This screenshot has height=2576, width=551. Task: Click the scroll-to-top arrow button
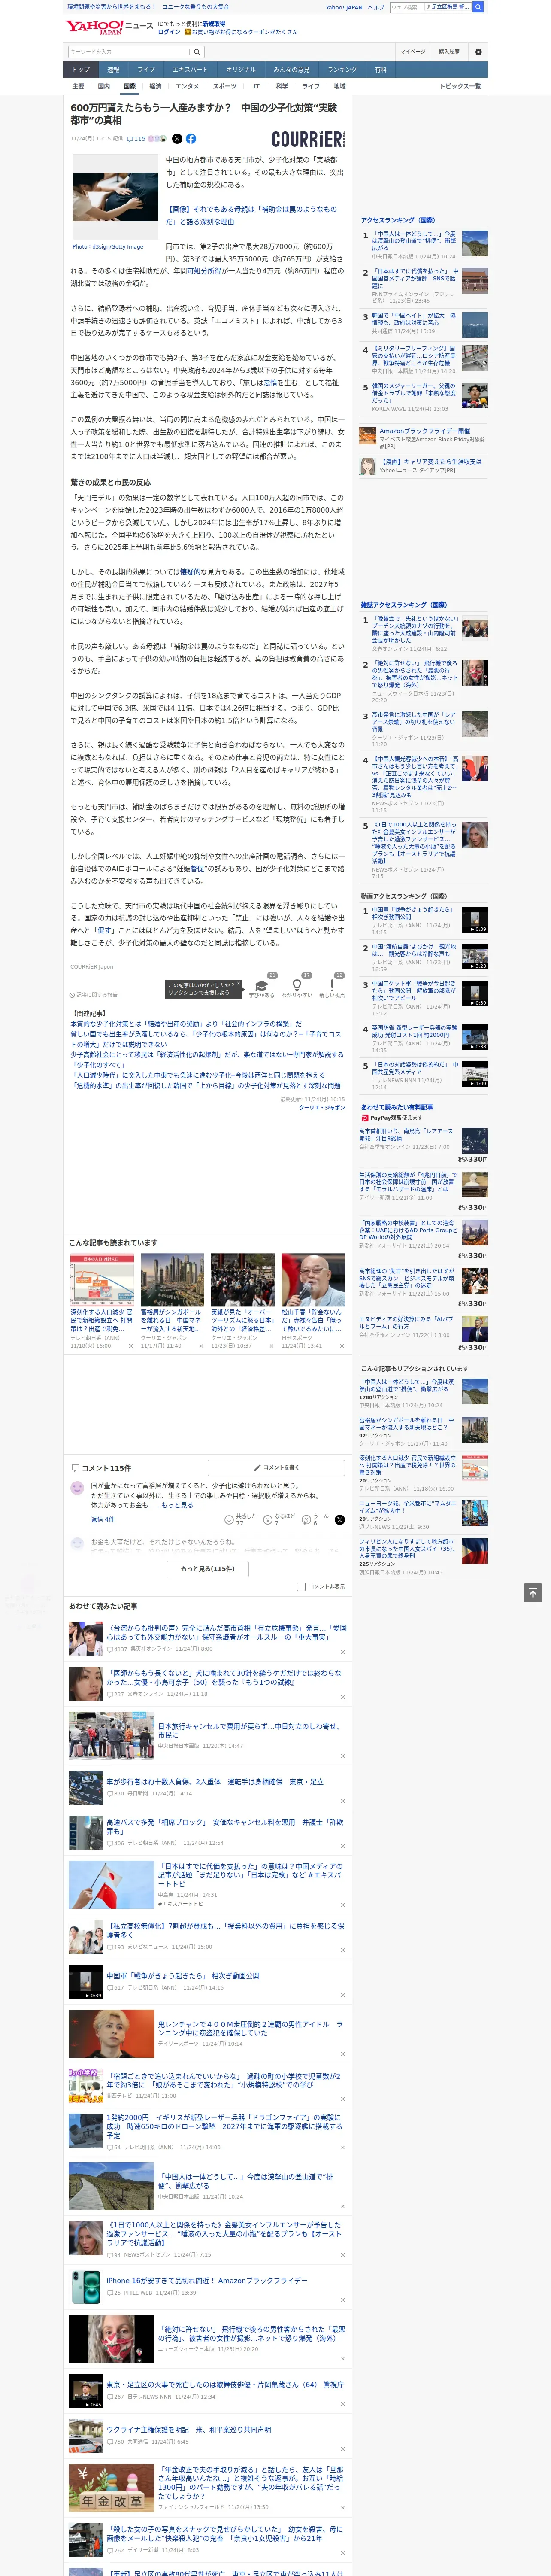click(533, 1593)
